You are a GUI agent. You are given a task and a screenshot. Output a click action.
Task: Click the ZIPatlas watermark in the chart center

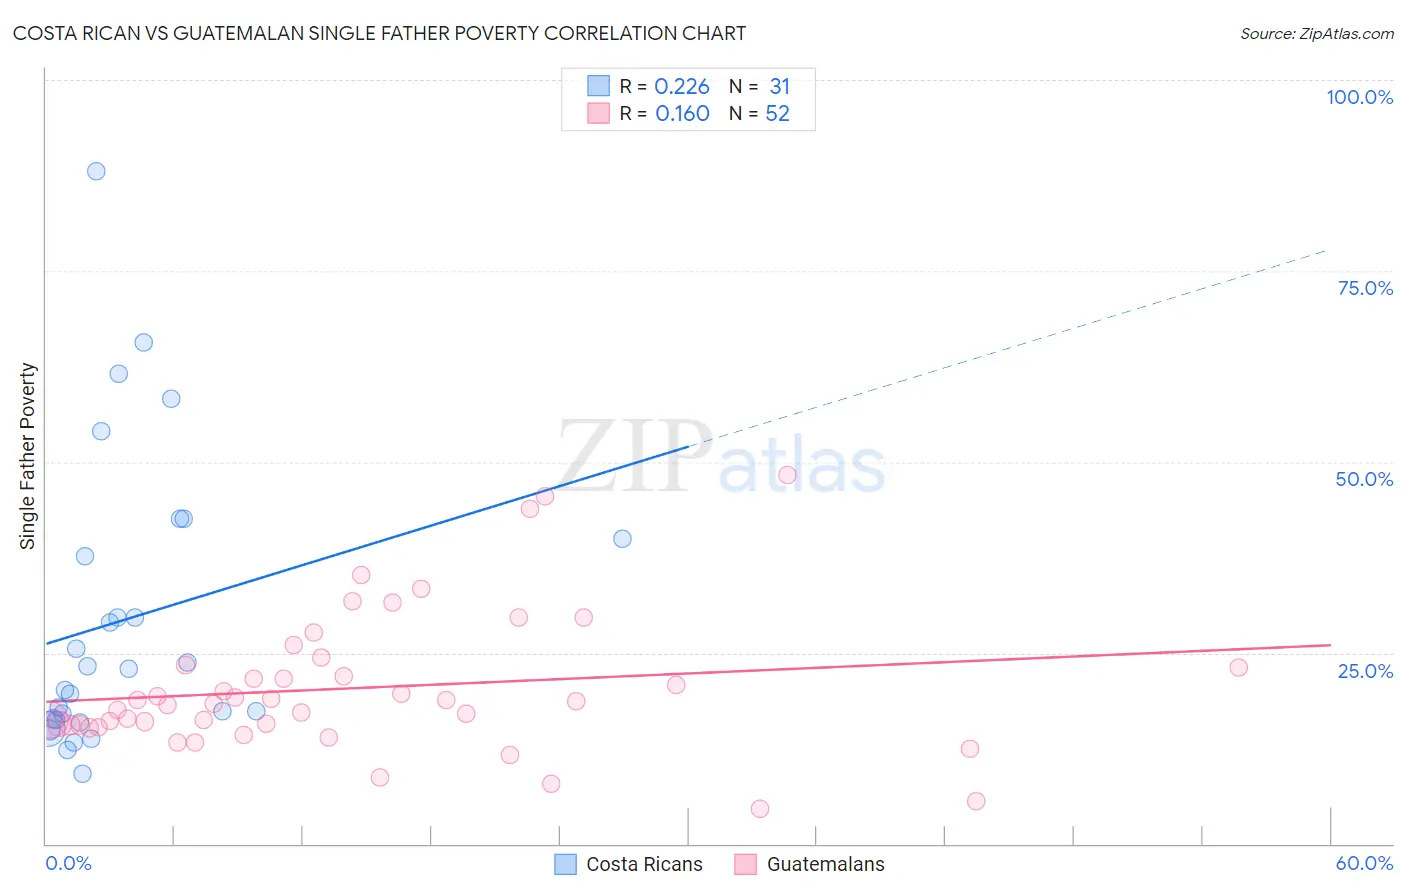(x=721, y=459)
